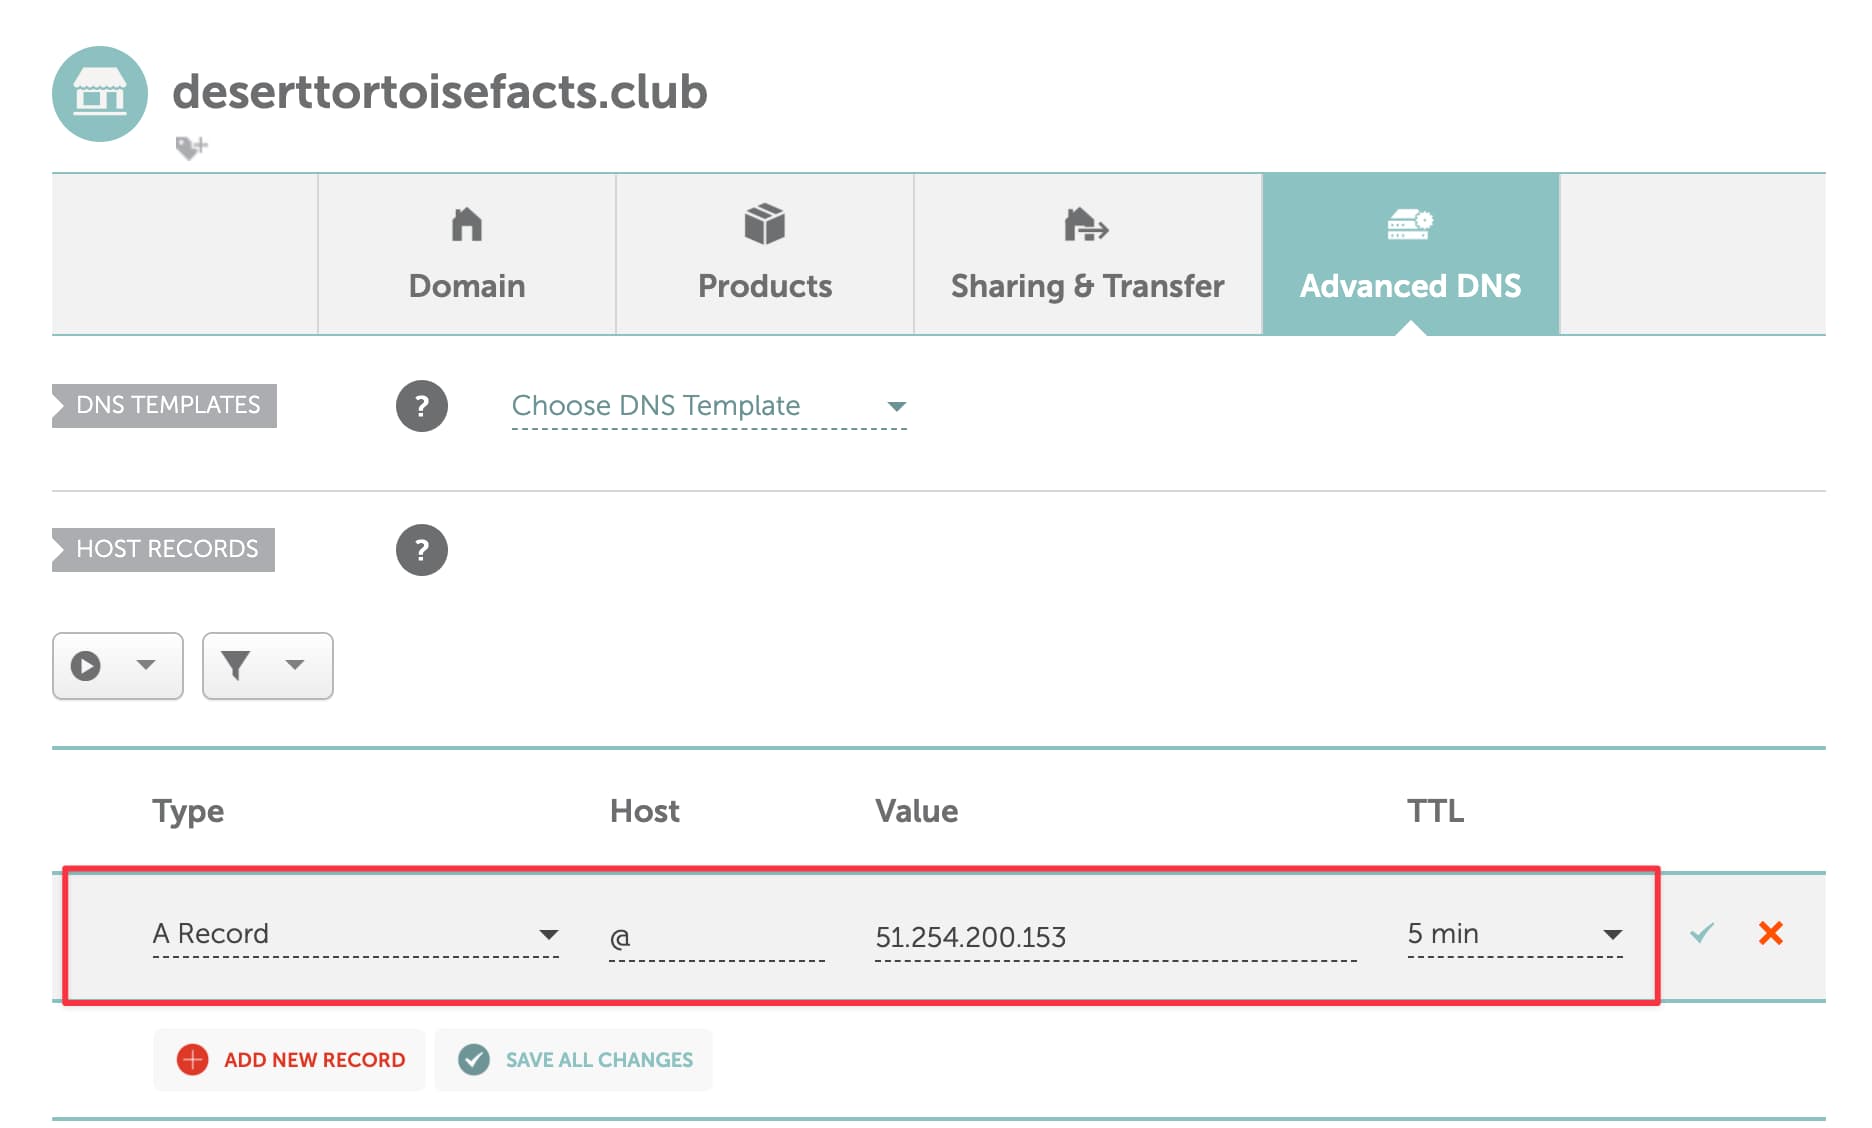Switch to the Domain tab
Viewport: 1872px width, 1128px height.
(x=466, y=254)
